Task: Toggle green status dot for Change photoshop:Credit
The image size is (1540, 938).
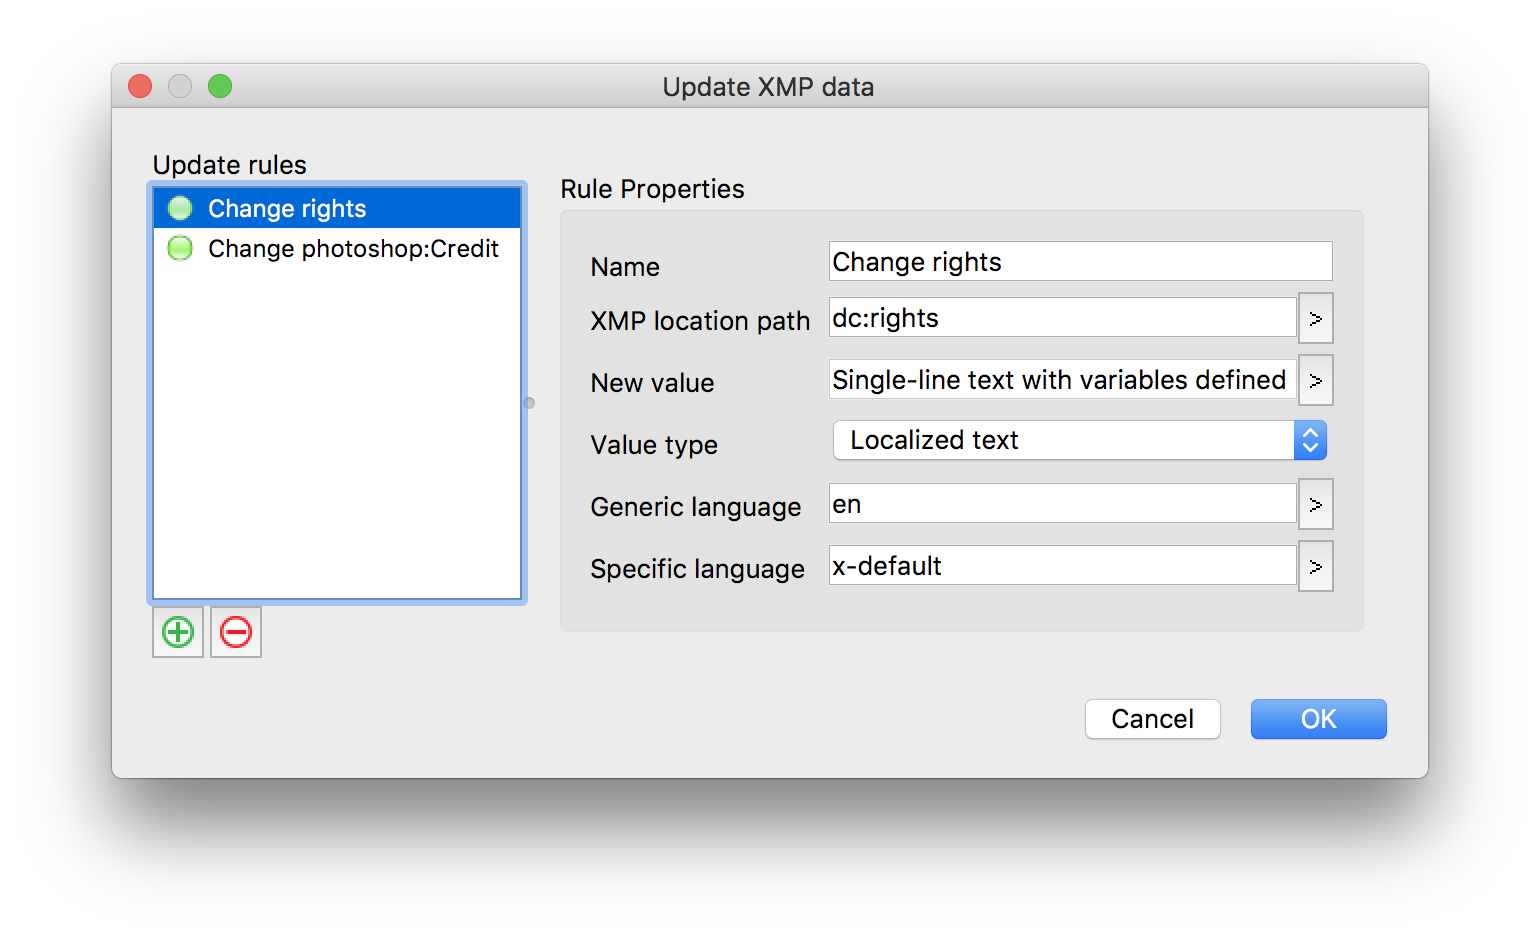Action: [x=180, y=248]
